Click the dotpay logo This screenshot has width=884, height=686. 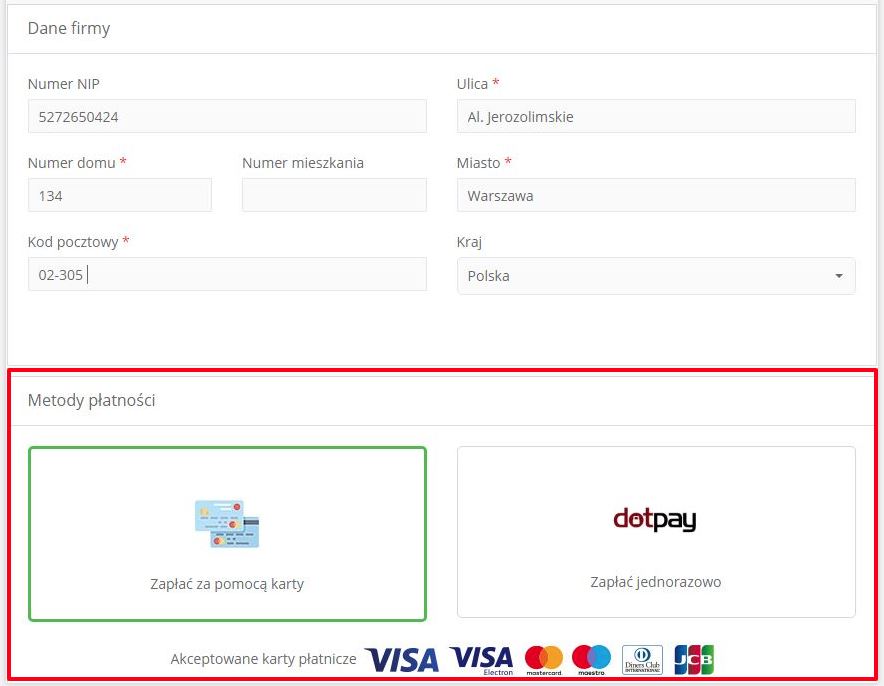pos(655,519)
